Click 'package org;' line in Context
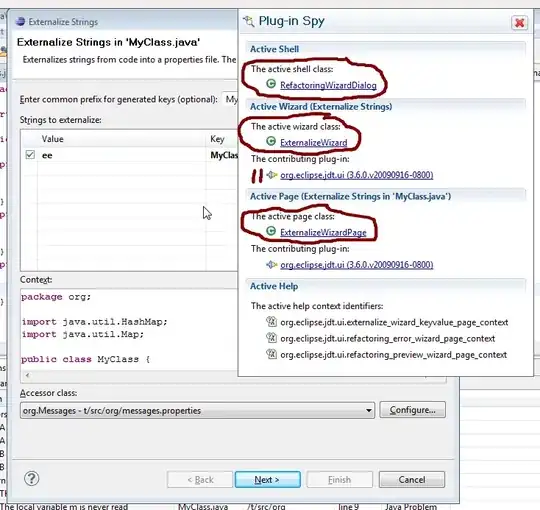Viewport: 540px width, 510px height. coord(56,297)
